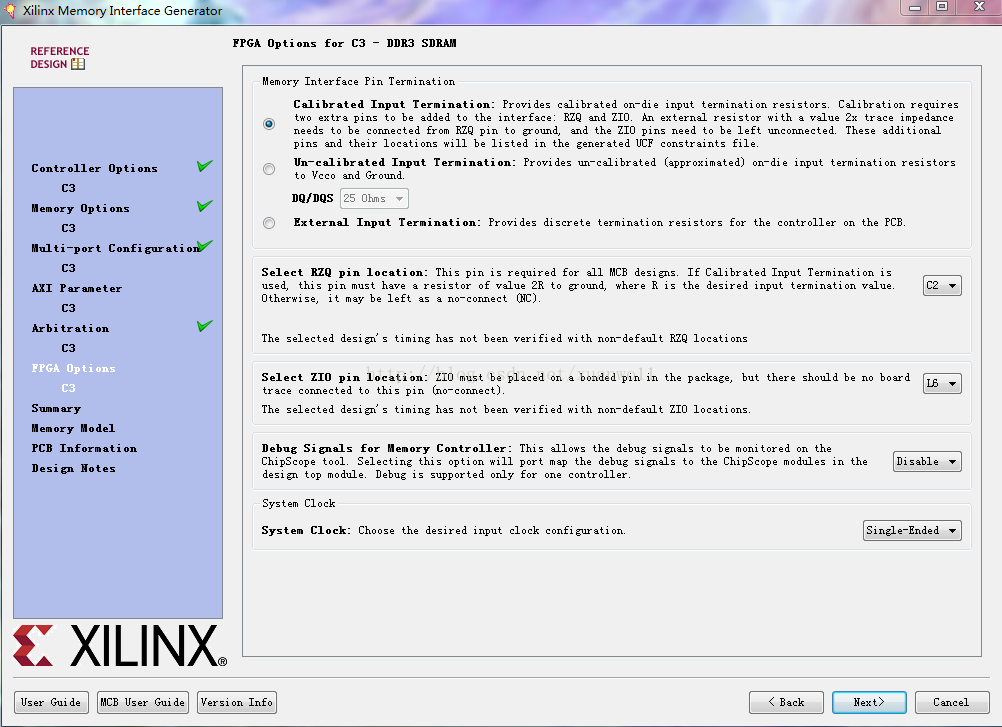Select Un-calibrated Input Termination radio button
This screenshot has width=1002, height=727.
click(x=269, y=169)
